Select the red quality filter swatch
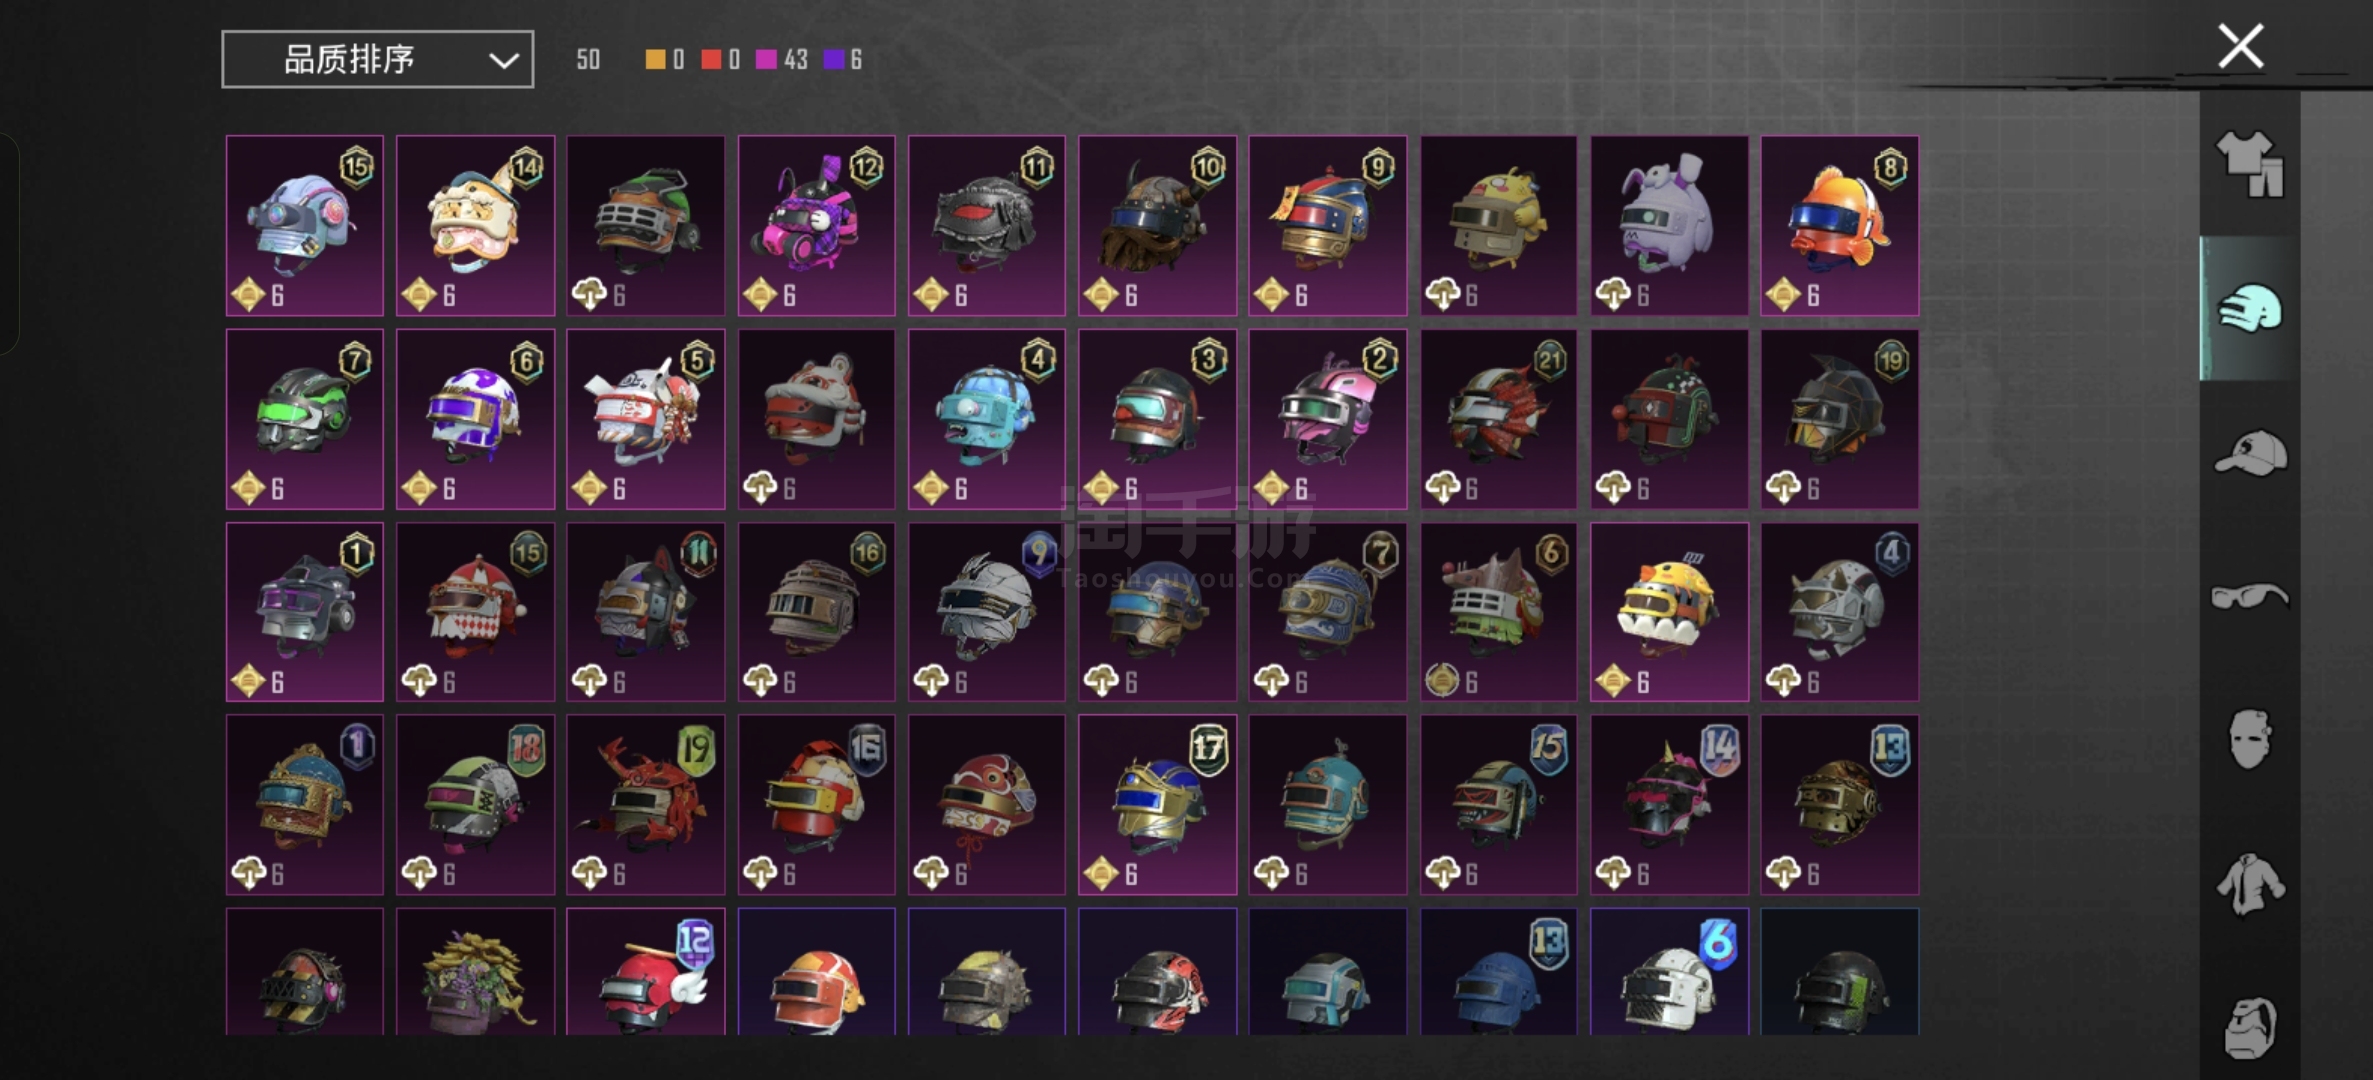This screenshot has height=1080, width=2373. point(711,60)
